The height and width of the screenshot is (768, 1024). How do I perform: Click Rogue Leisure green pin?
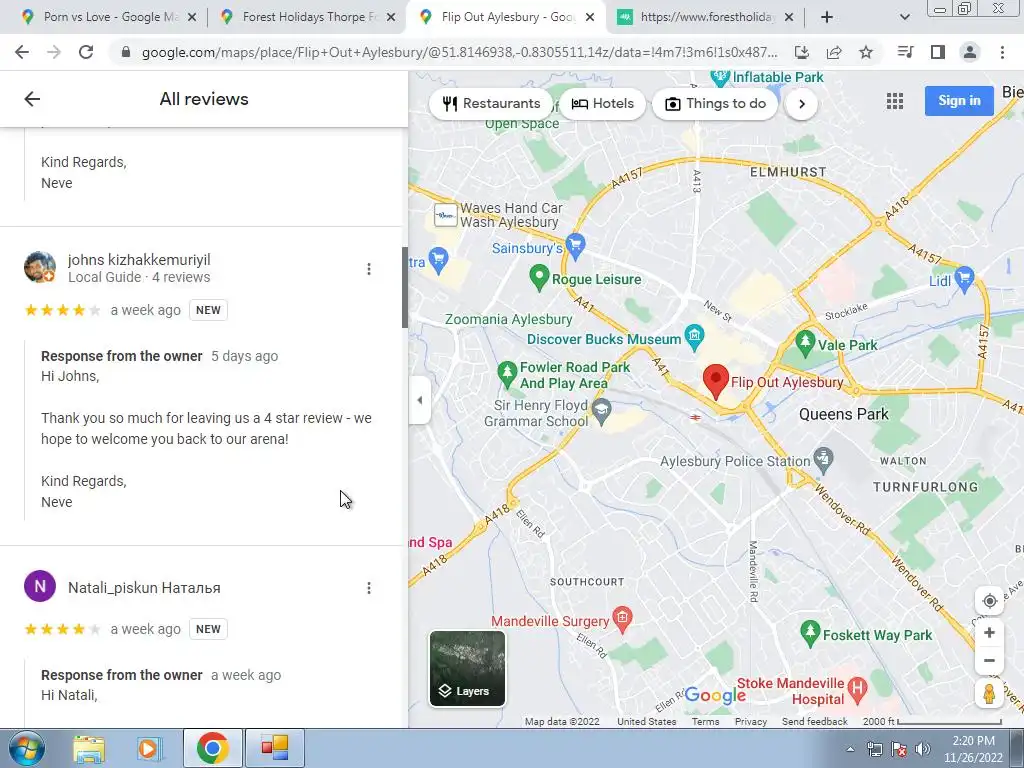(x=539, y=278)
